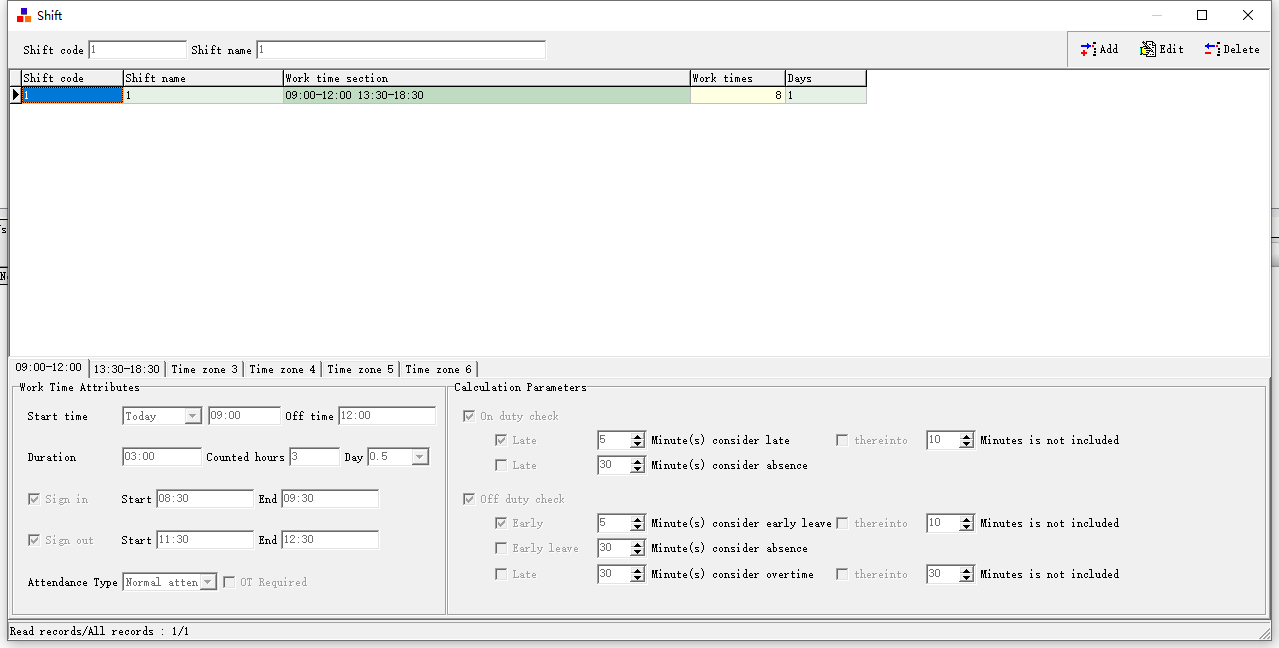Toggle the Sign out checkbox
Image resolution: width=1279 pixels, height=648 pixels.
pos(34,540)
